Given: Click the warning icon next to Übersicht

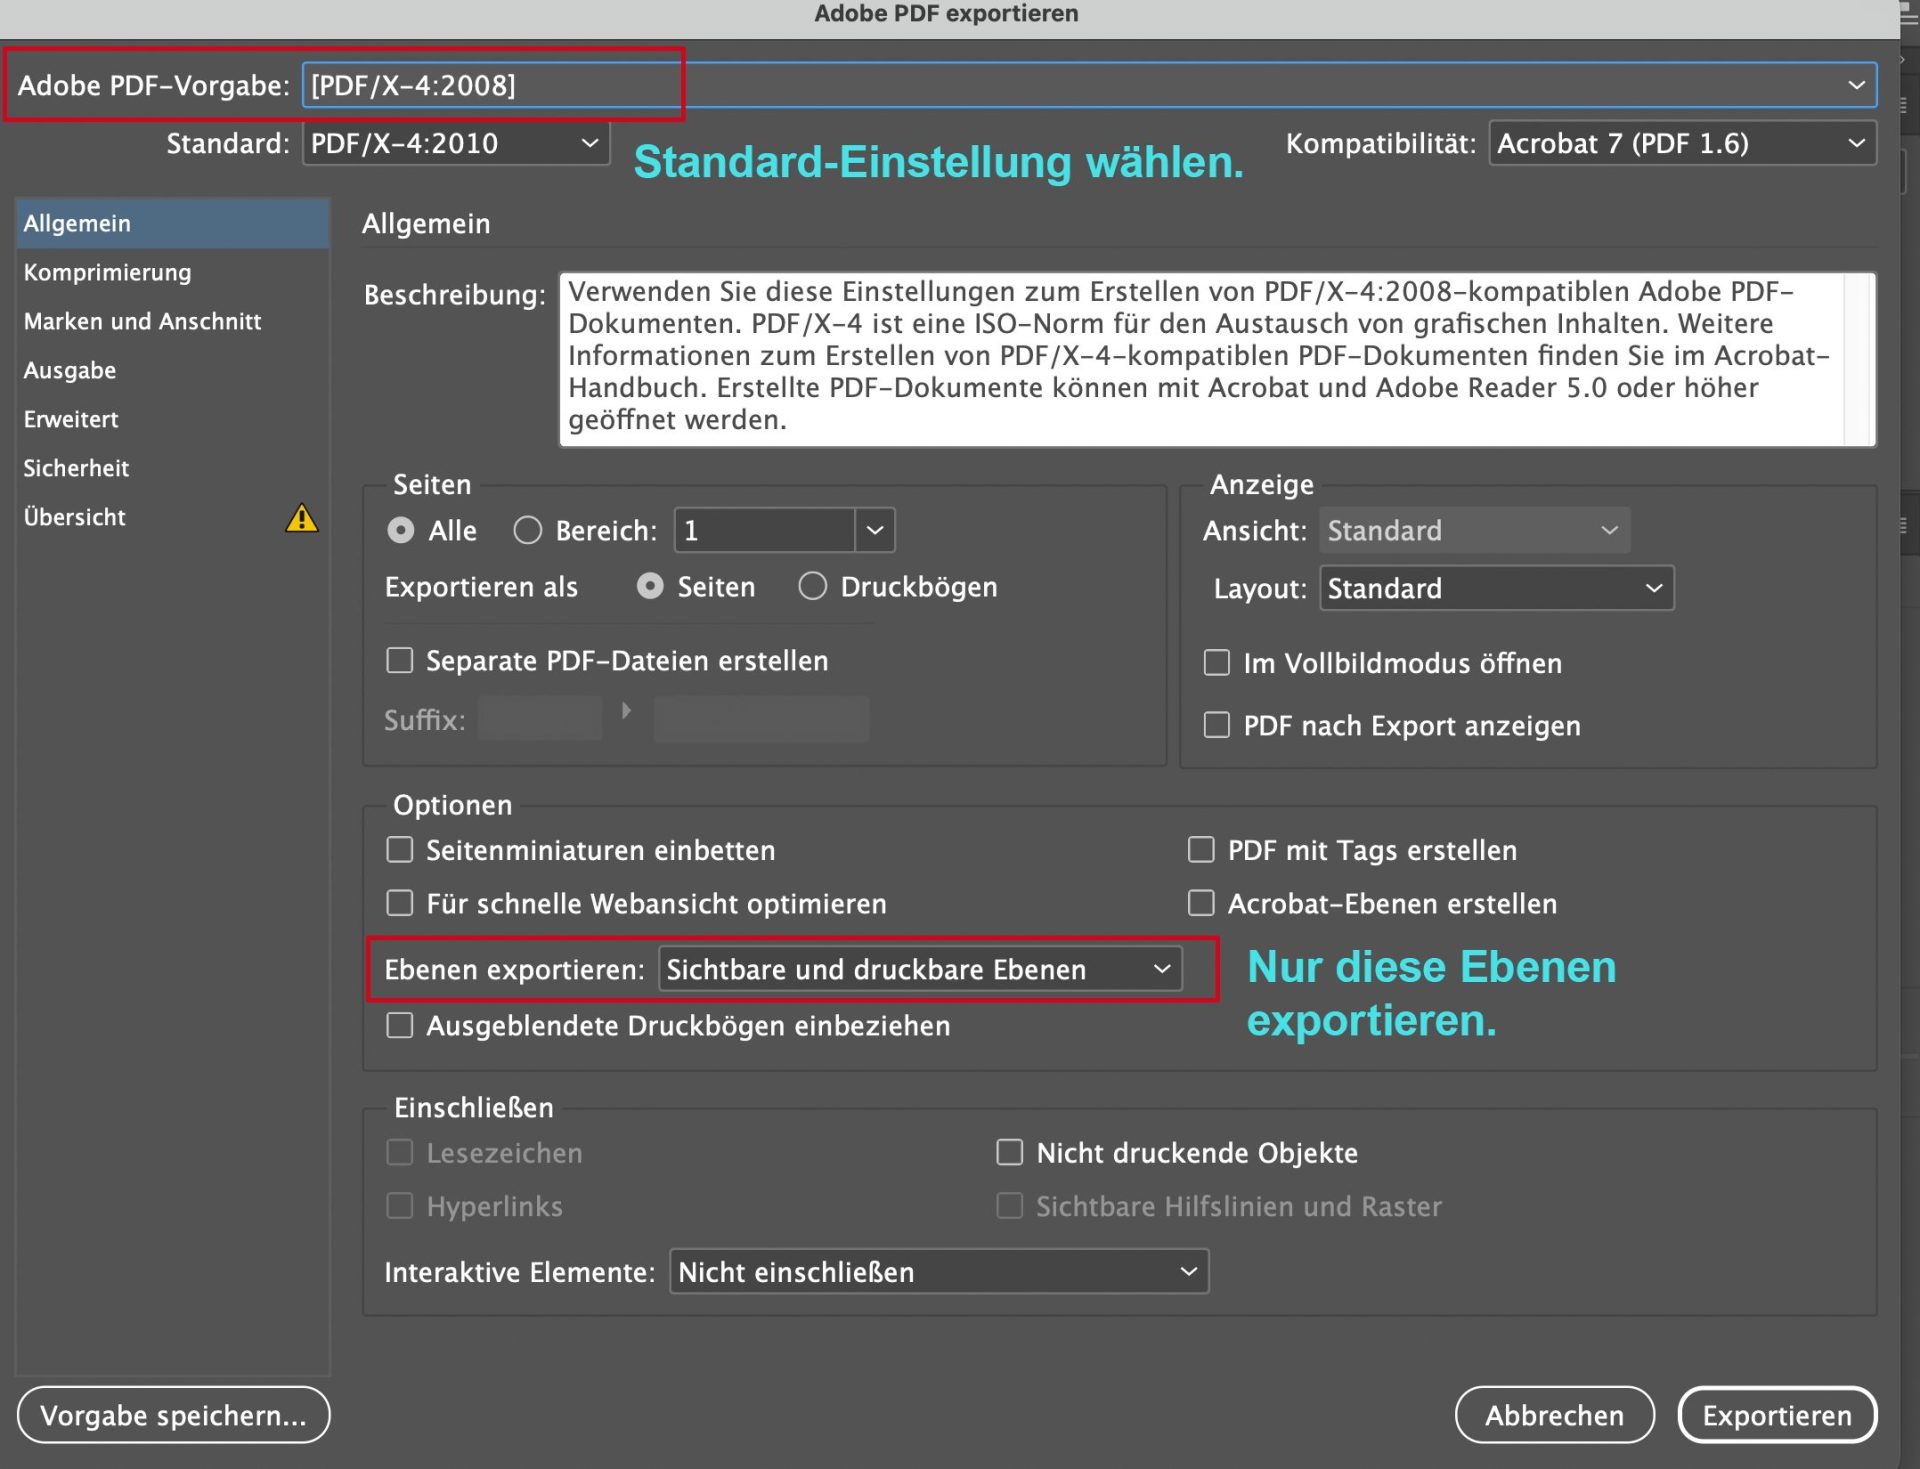Looking at the screenshot, I should (301, 518).
